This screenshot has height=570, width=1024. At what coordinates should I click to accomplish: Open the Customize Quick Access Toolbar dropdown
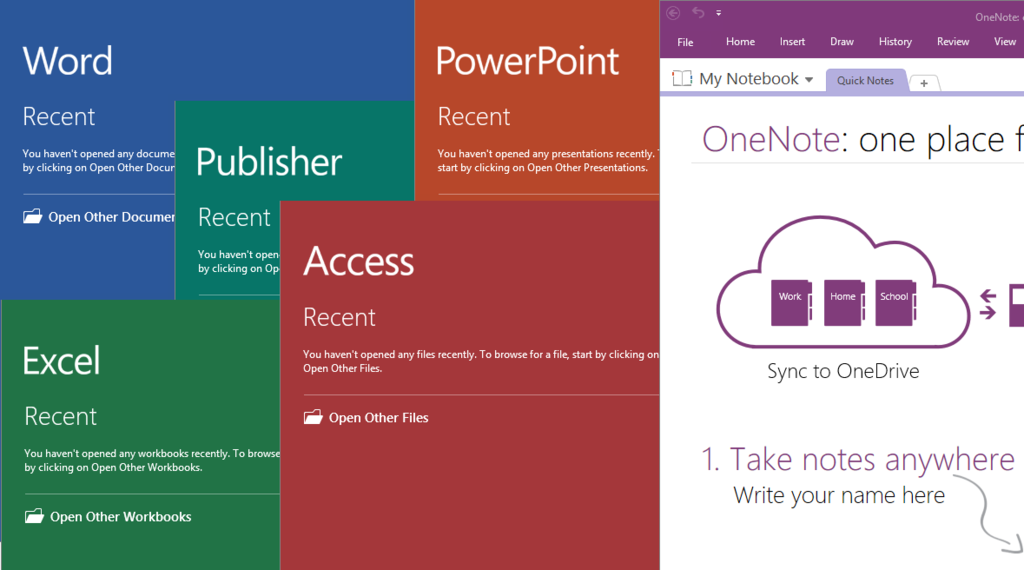coord(718,14)
